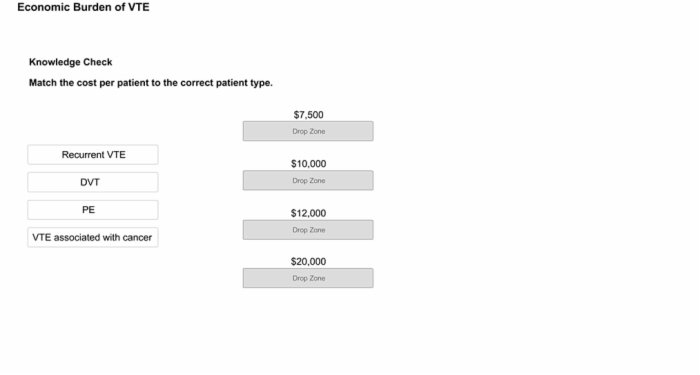
Task: Choose the bottommost grey drop zone box
Action: point(308,278)
